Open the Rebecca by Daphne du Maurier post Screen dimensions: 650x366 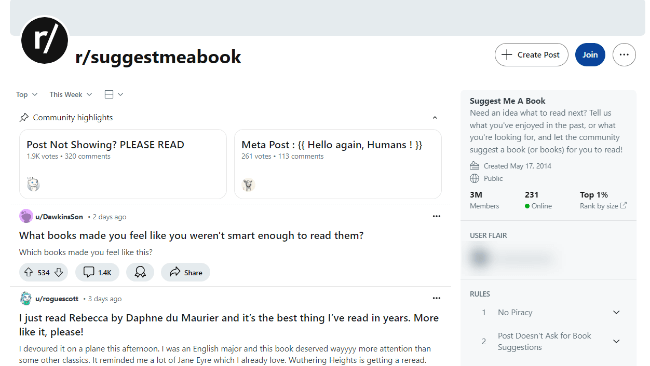[x=228, y=325]
